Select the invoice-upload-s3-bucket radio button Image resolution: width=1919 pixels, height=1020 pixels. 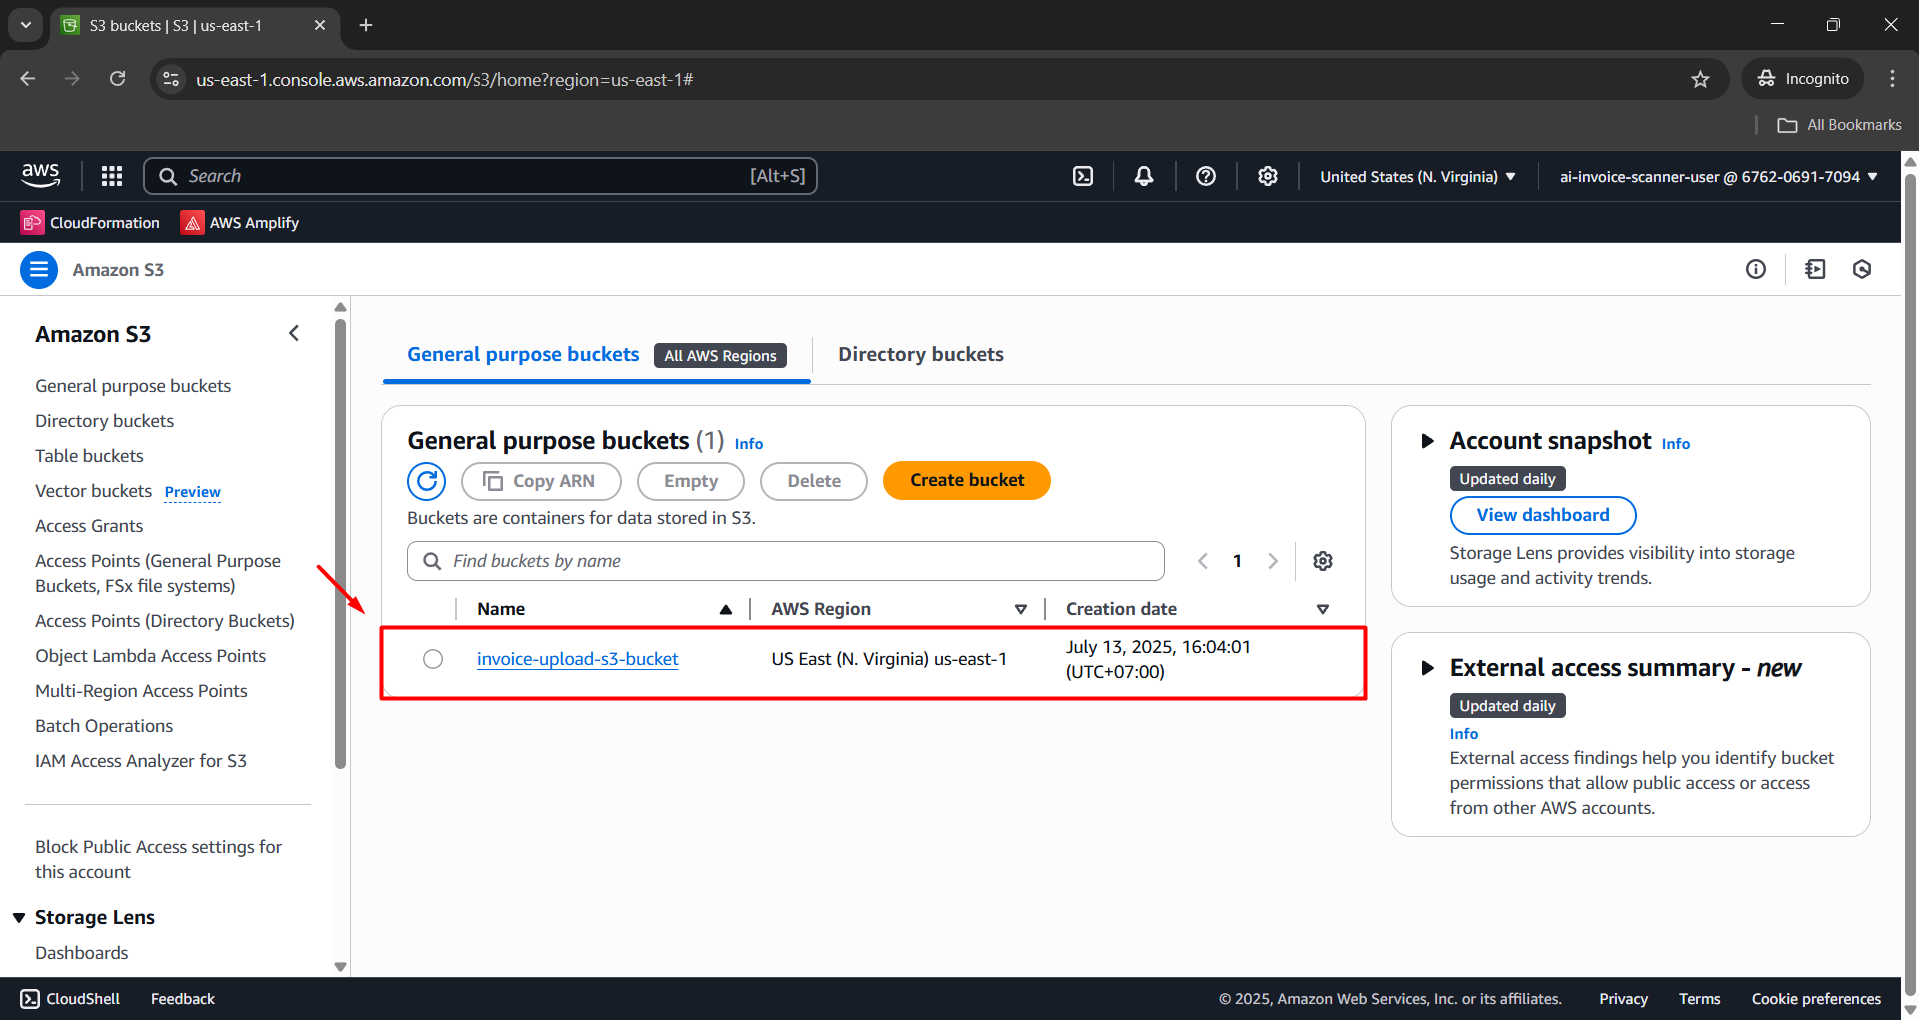point(432,658)
